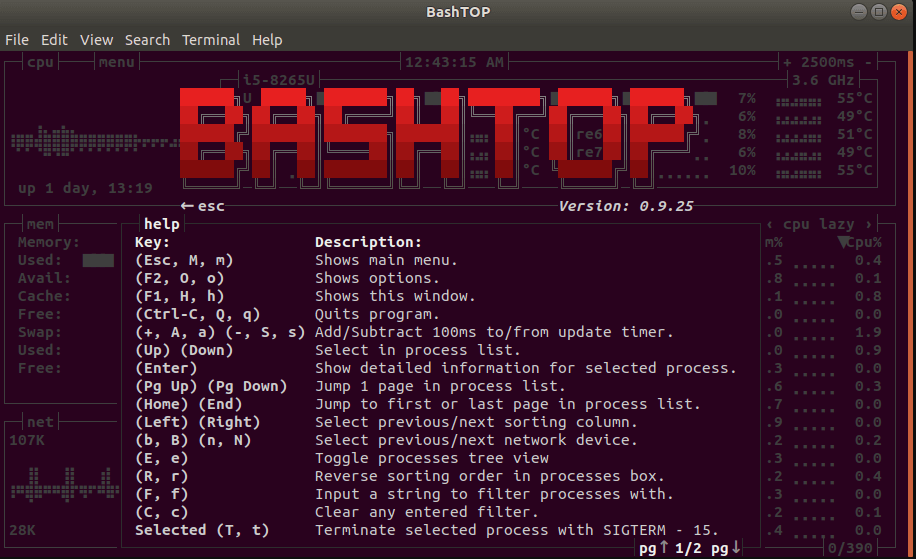Click the 'Key:' column header
Screen dimensions: 916x559
[152, 242]
